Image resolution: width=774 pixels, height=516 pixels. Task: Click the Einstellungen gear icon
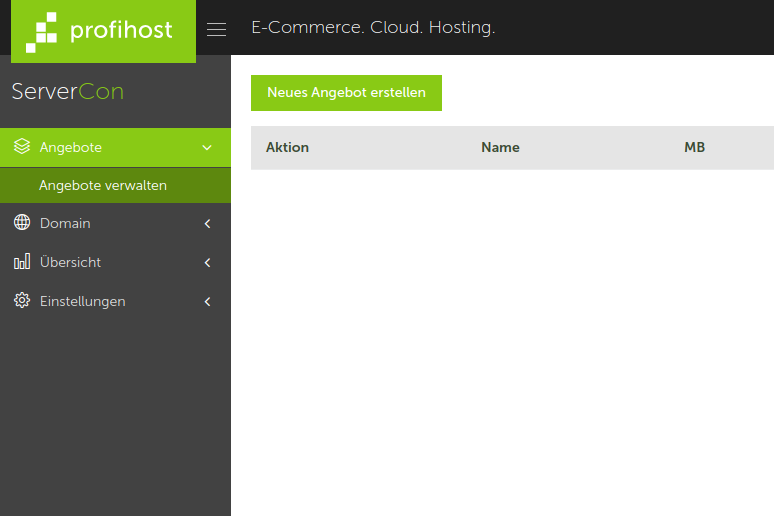click(22, 301)
